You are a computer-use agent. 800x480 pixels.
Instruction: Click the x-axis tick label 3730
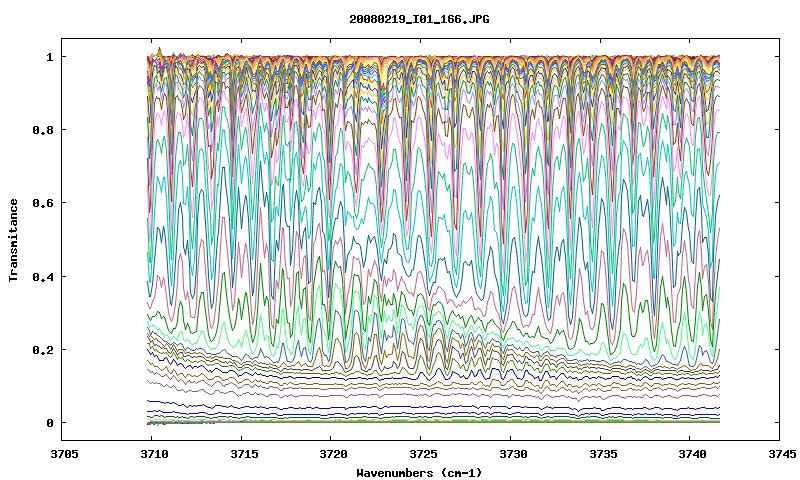coord(513,453)
